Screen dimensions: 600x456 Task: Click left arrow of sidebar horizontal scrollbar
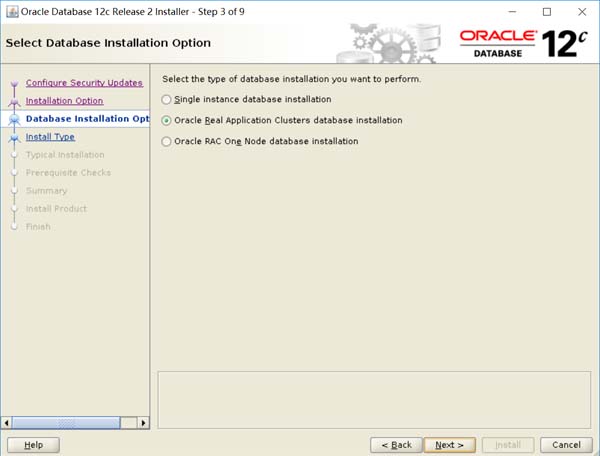click(x=6, y=423)
